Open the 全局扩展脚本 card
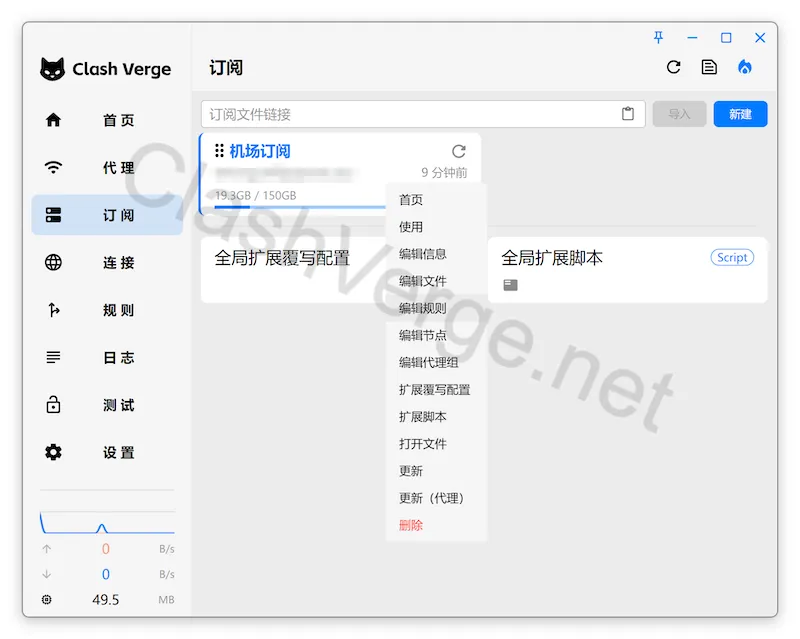The image size is (800, 639). (628, 269)
